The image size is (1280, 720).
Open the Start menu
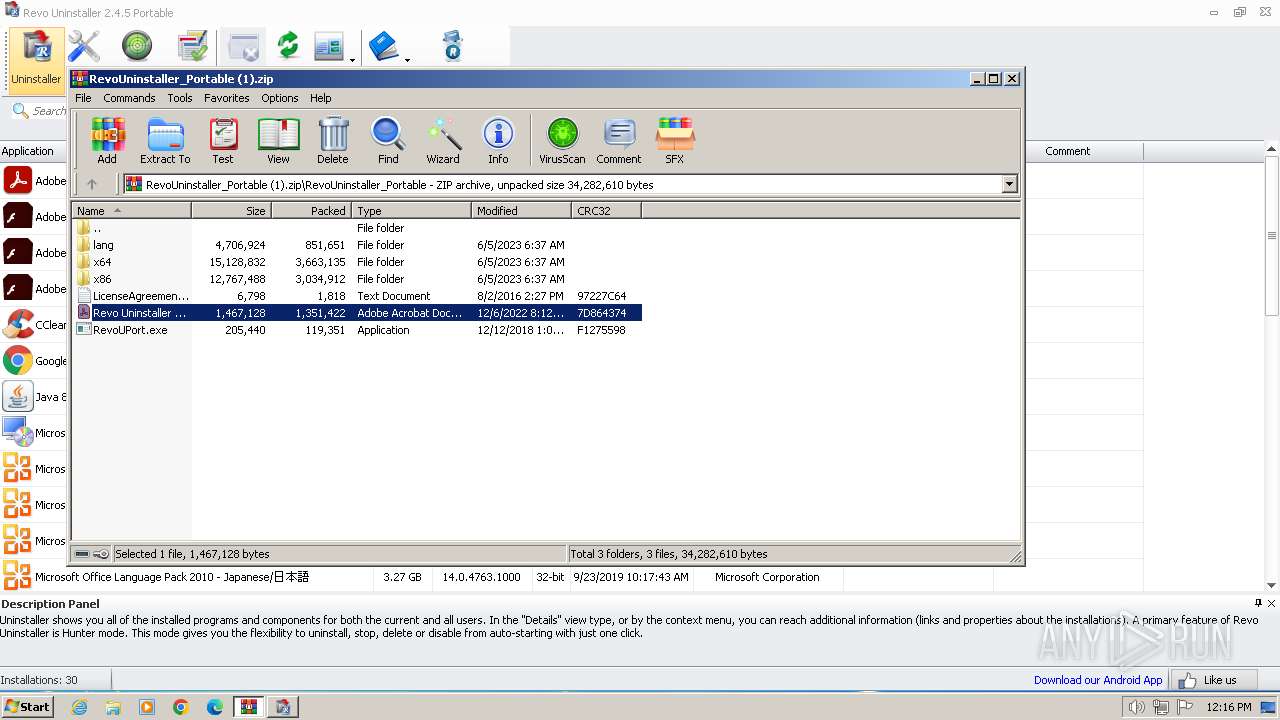tap(27, 707)
